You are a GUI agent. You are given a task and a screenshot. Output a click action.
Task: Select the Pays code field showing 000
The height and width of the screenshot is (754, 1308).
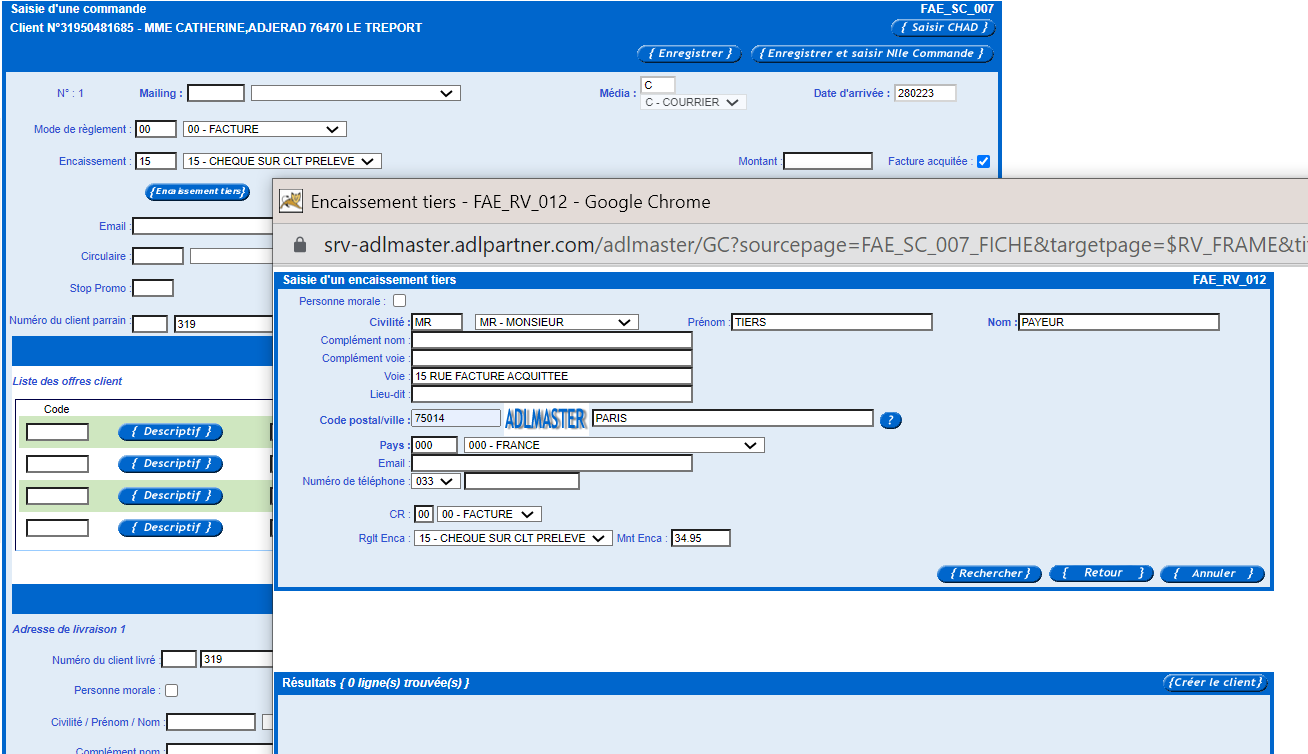[435, 445]
